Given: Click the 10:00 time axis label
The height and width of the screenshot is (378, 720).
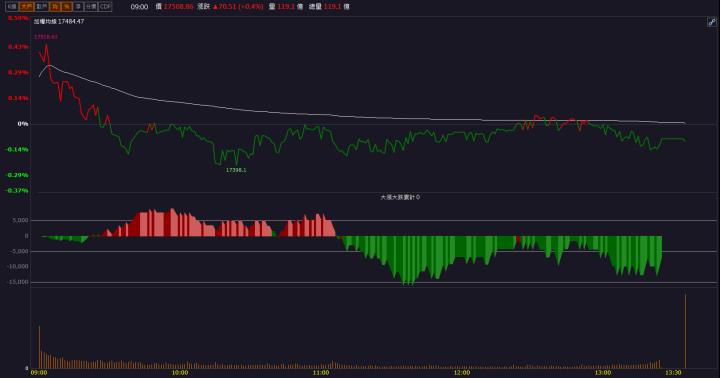Looking at the screenshot, I should (x=180, y=372).
